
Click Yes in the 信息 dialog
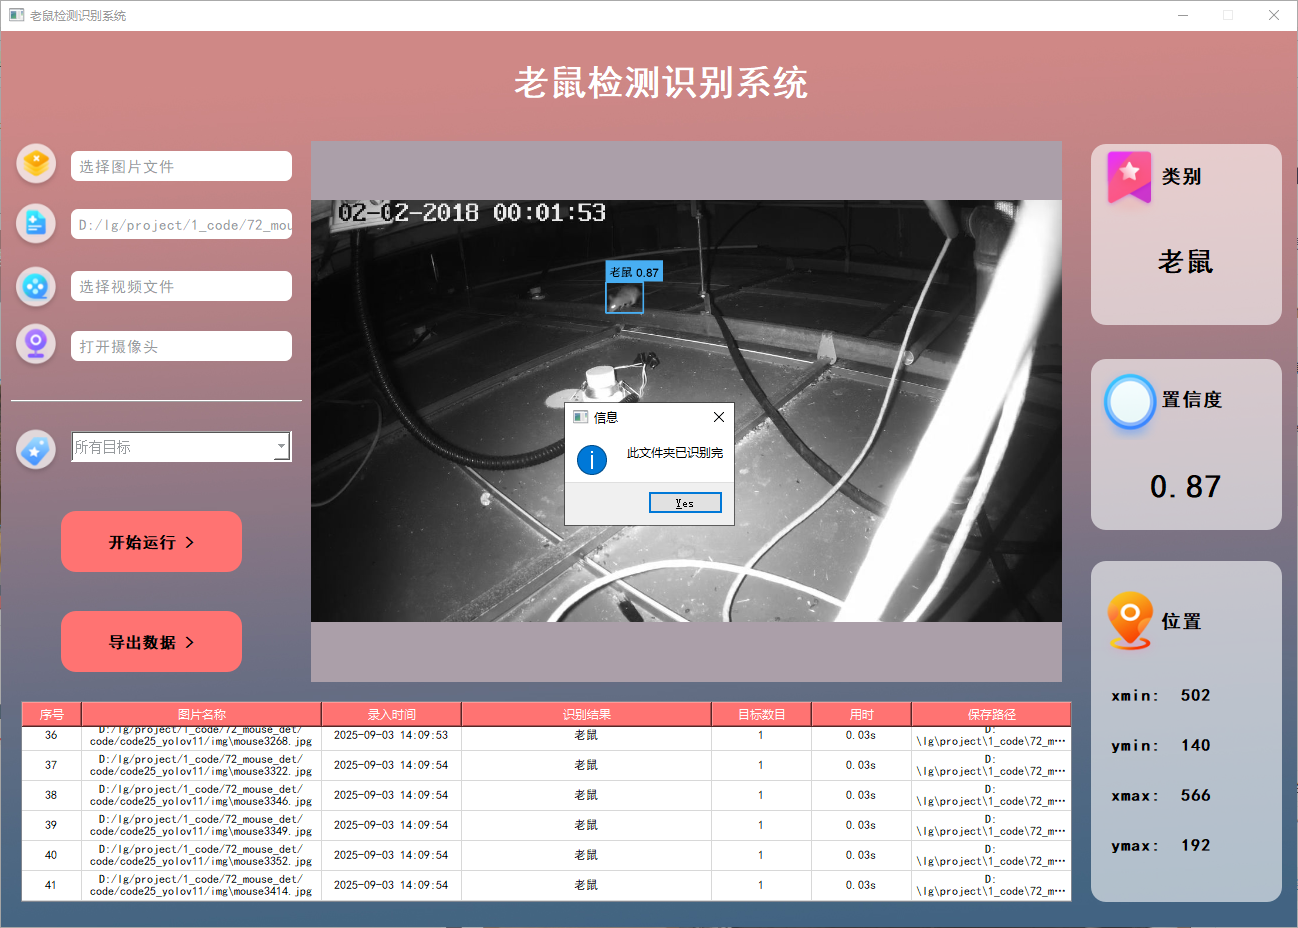(x=685, y=503)
